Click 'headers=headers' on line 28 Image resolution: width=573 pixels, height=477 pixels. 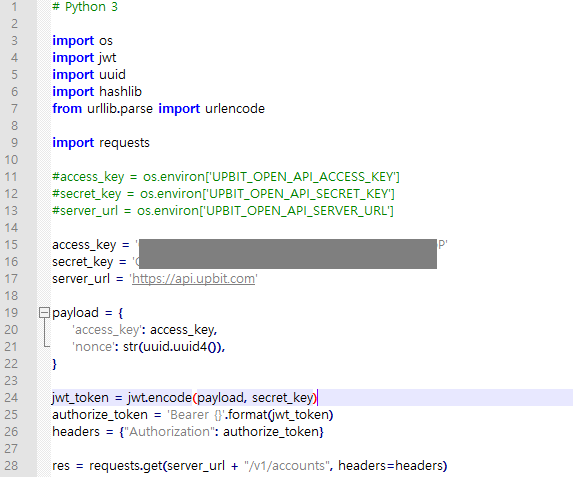390,466
